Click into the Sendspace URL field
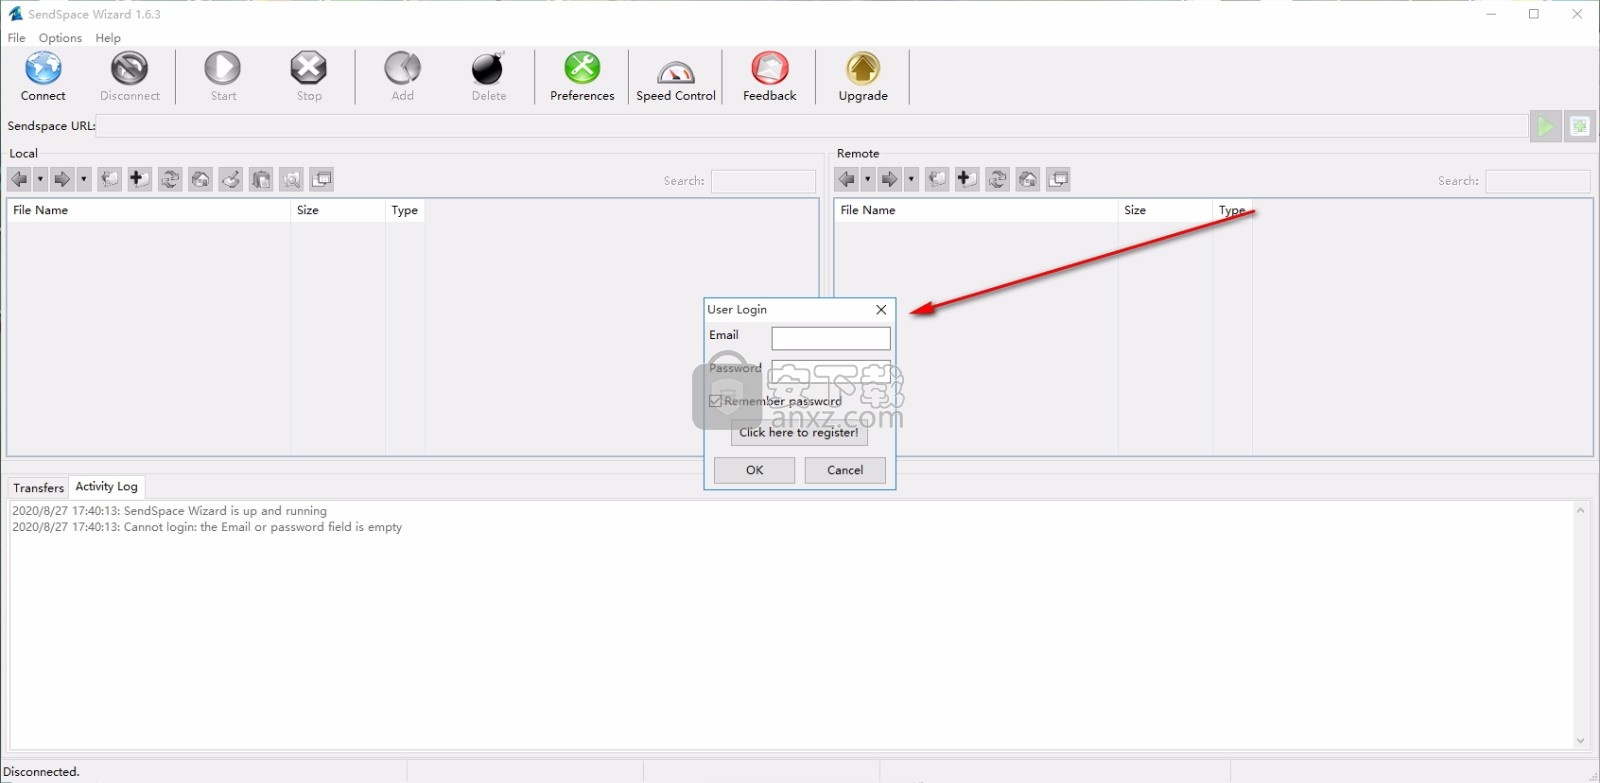Viewport: 1600px width, 783px height. (x=811, y=126)
